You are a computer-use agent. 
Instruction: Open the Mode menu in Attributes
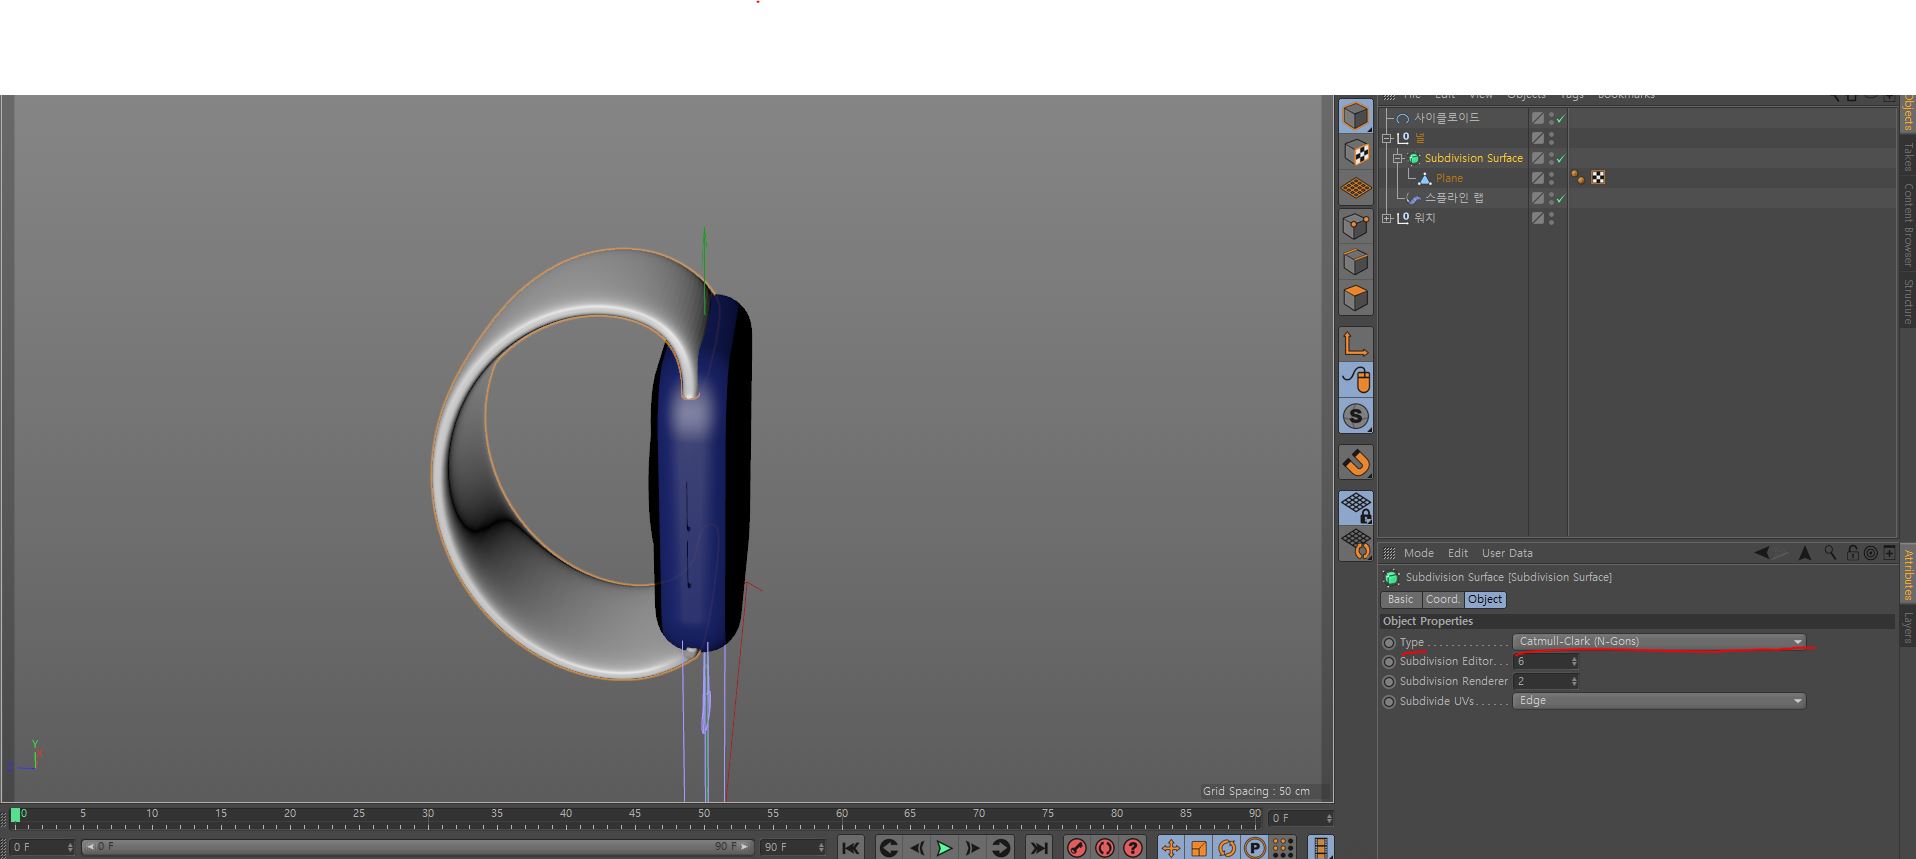[1418, 553]
